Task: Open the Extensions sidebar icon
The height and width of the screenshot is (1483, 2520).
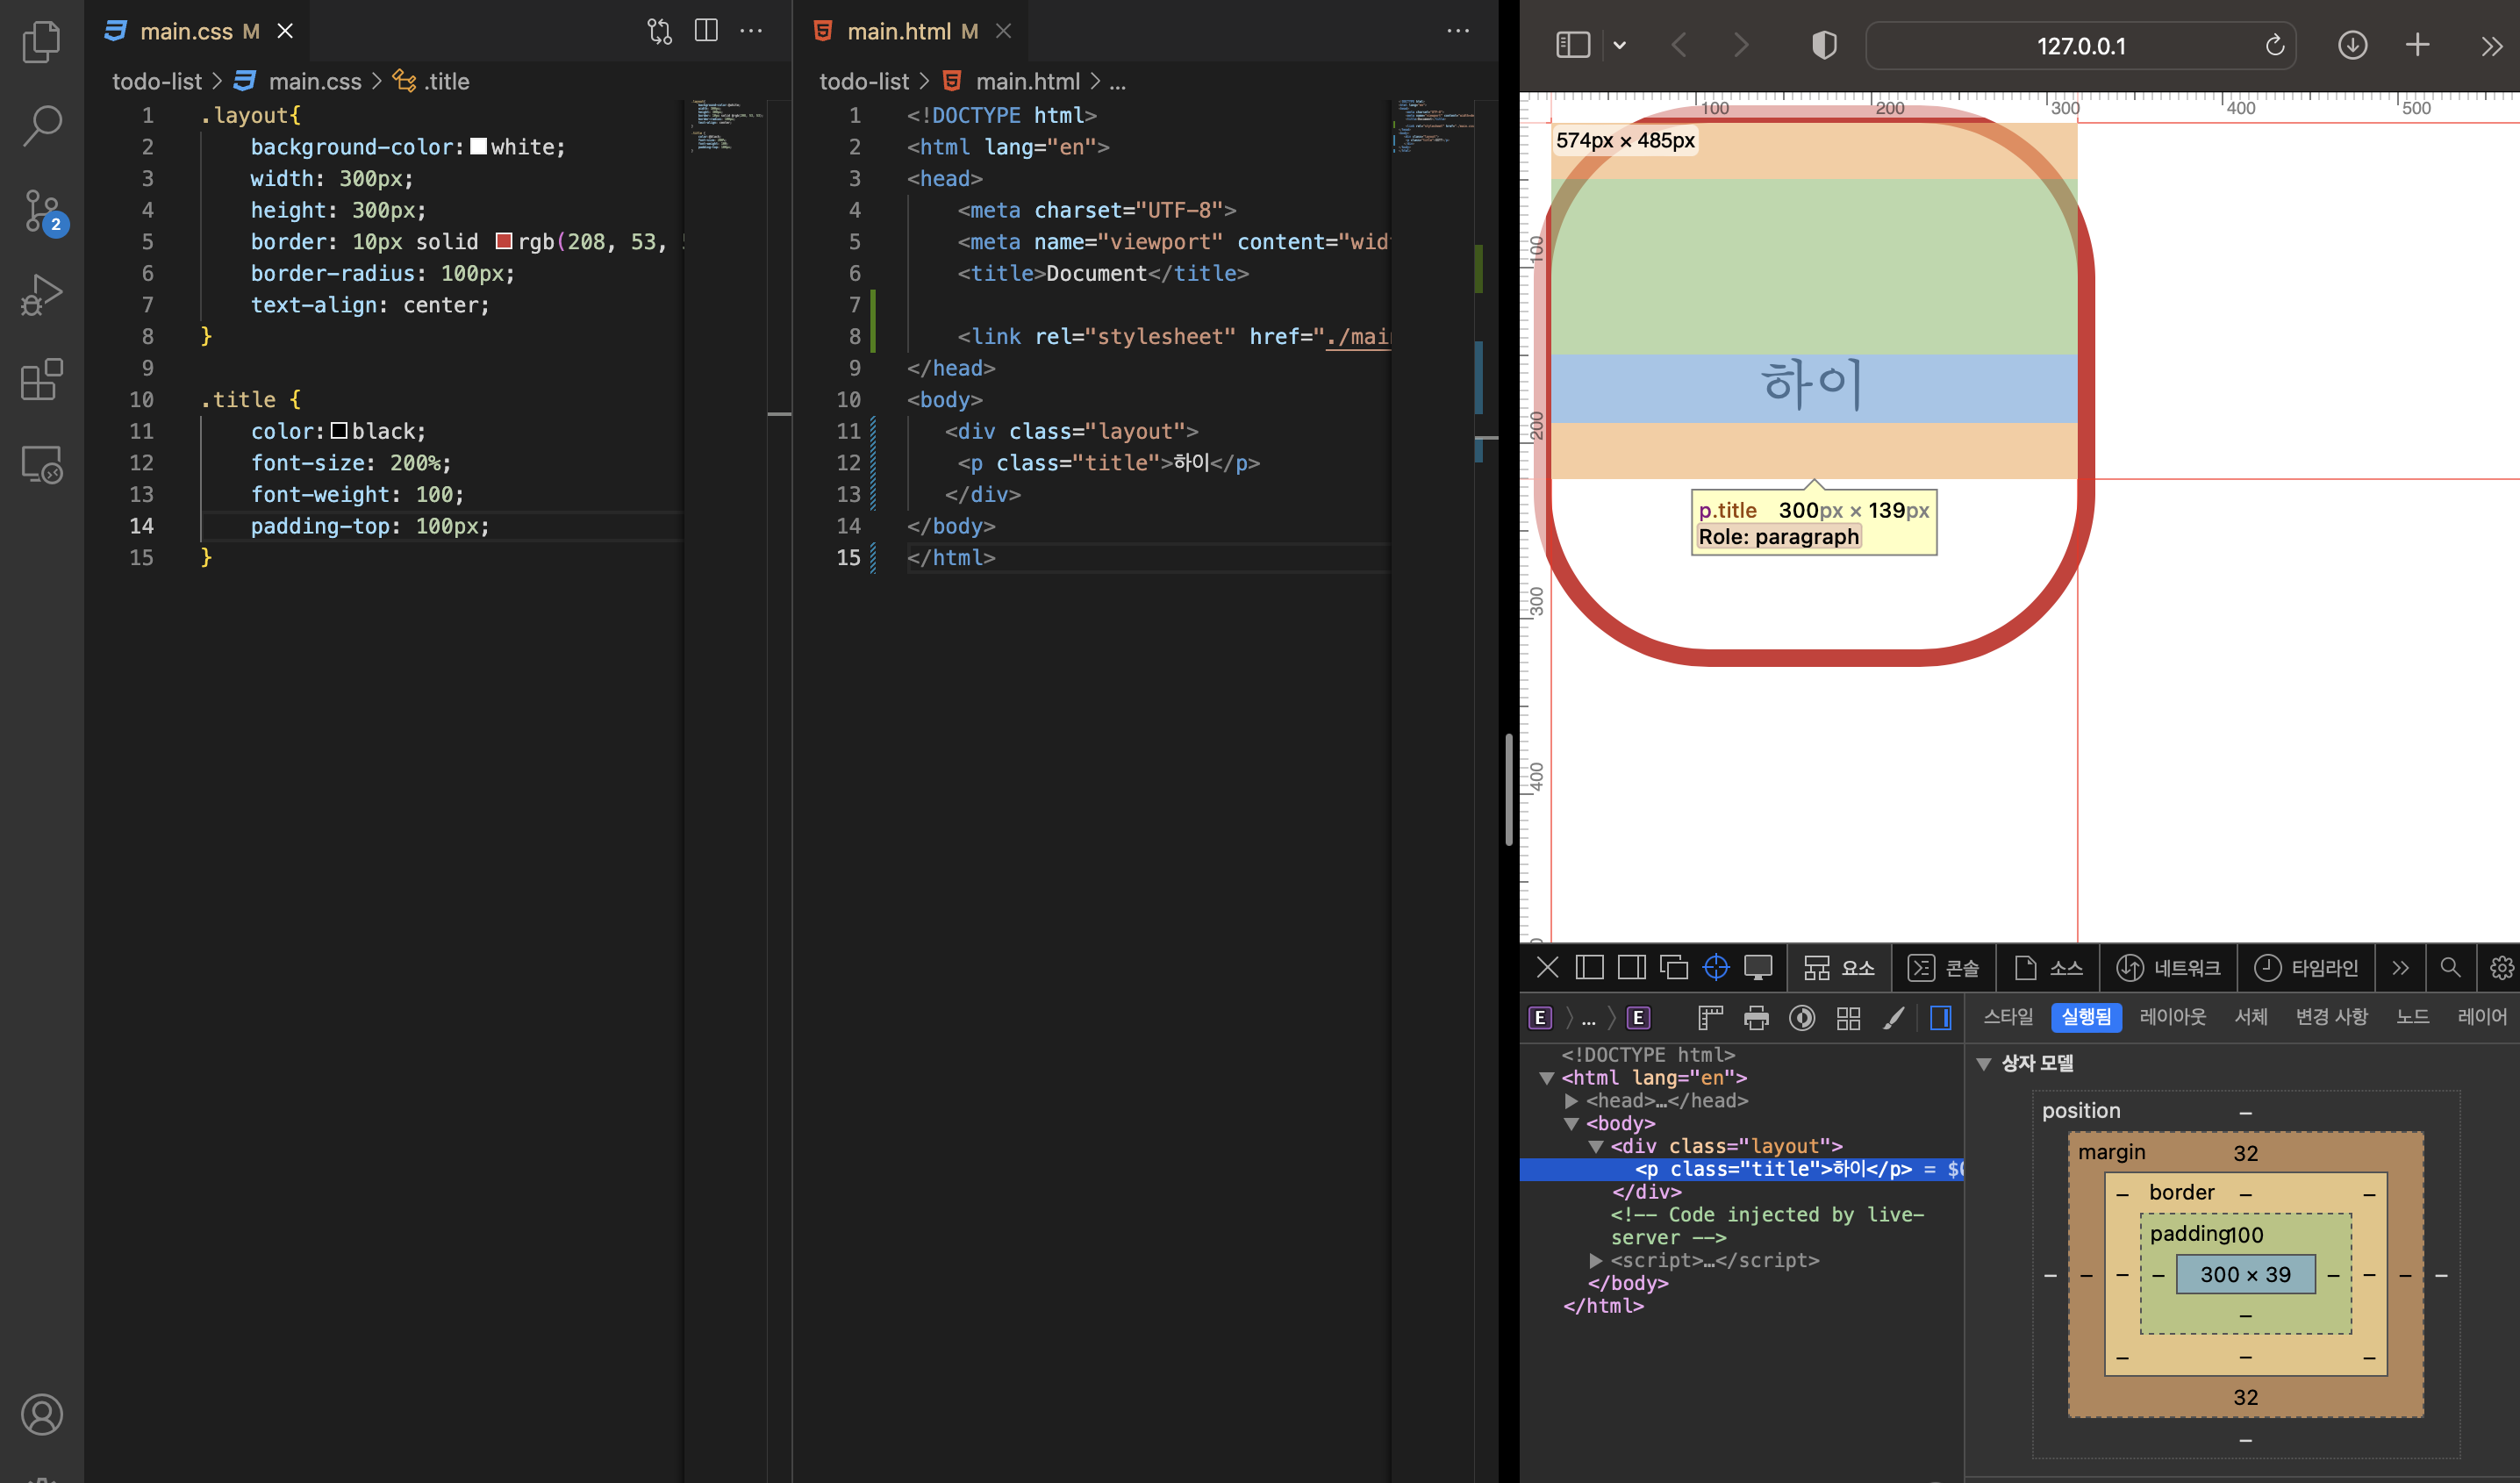Action: click(x=42, y=380)
